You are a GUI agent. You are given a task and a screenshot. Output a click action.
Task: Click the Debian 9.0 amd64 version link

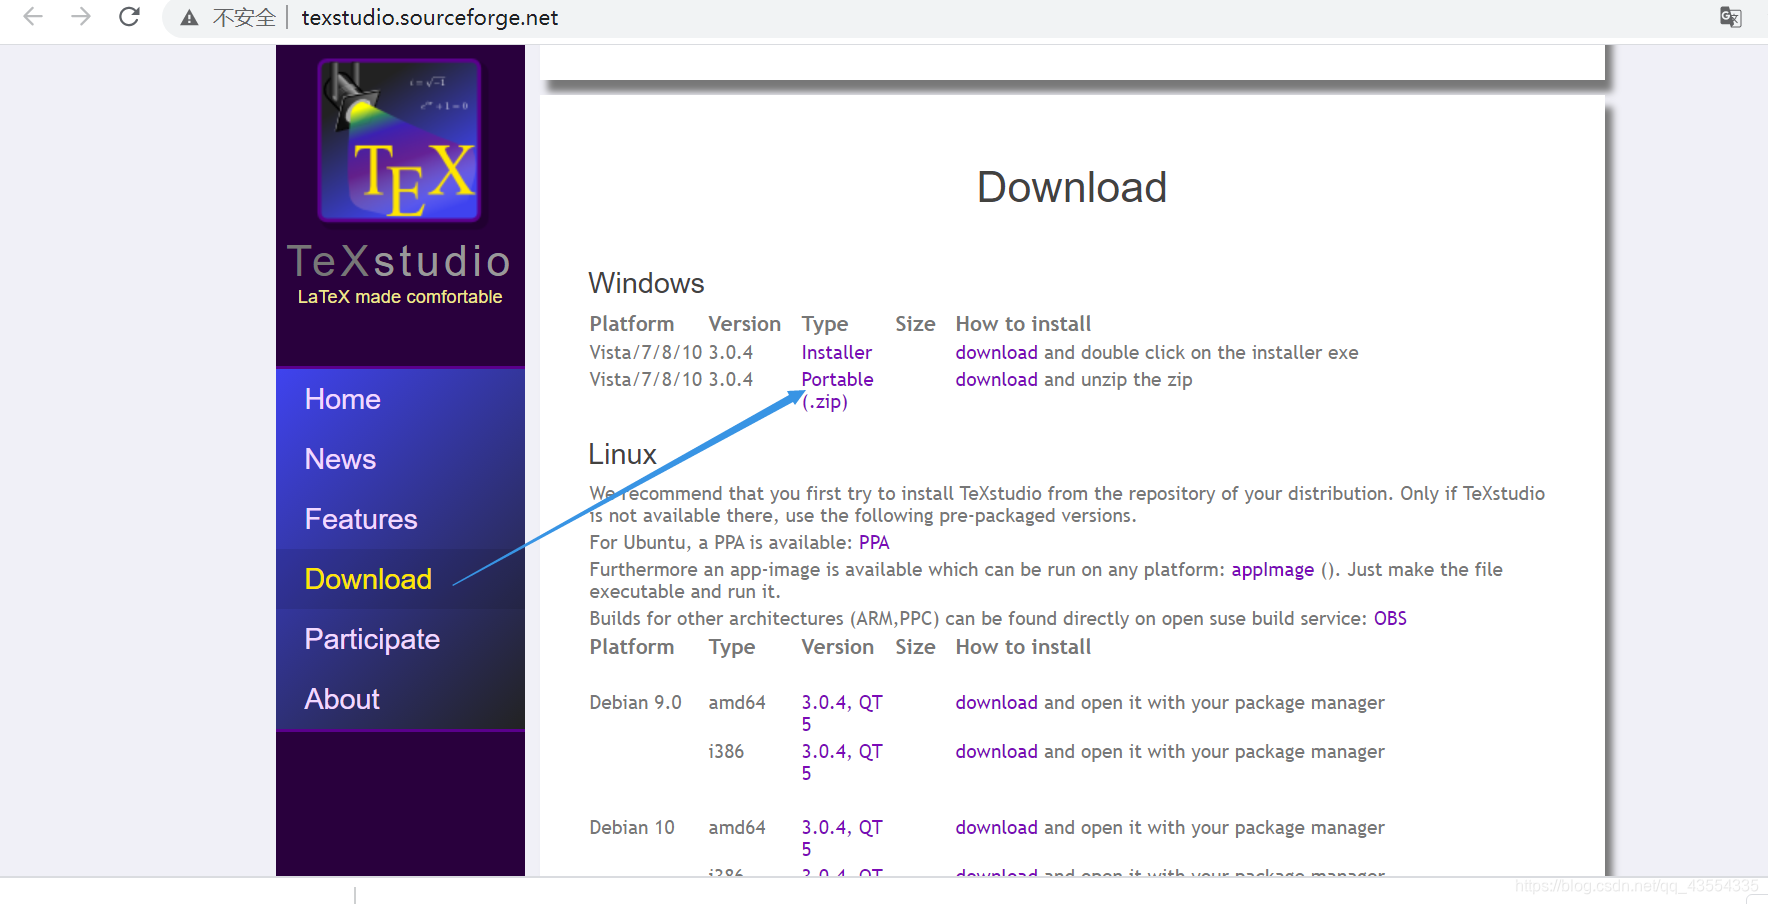[x=841, y=713]
